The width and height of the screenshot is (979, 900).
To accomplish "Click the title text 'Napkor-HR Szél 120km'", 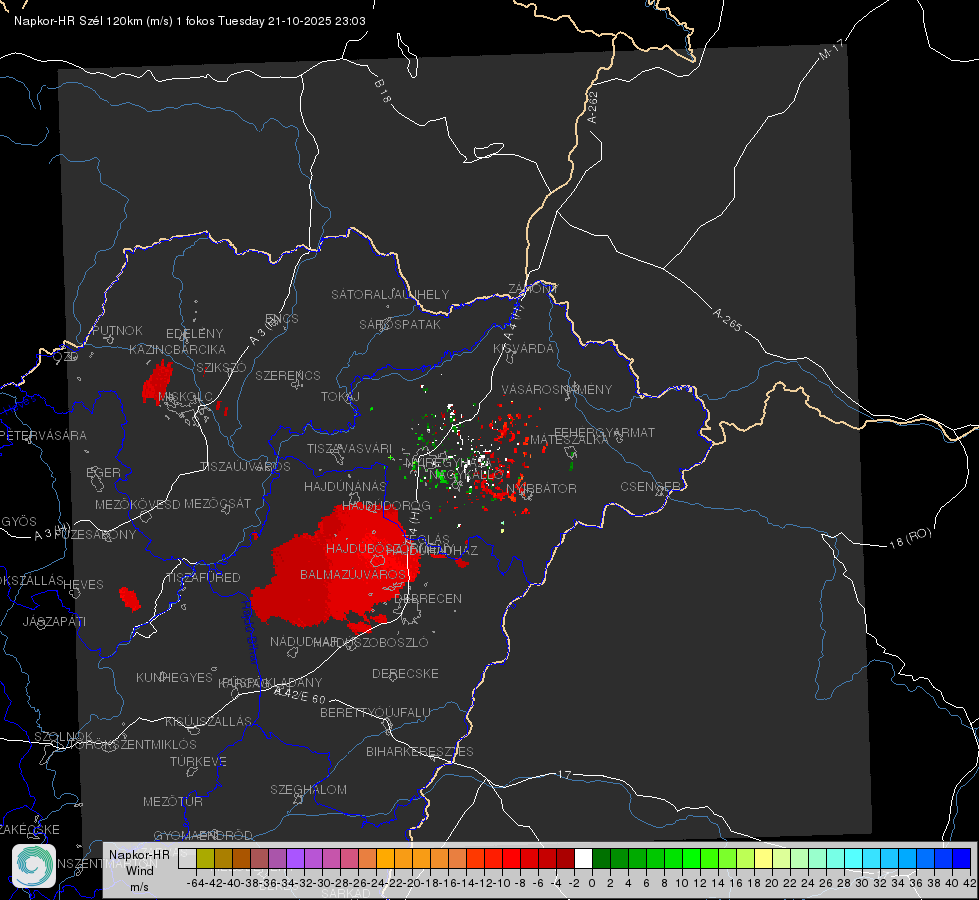I will click(79, 21).
